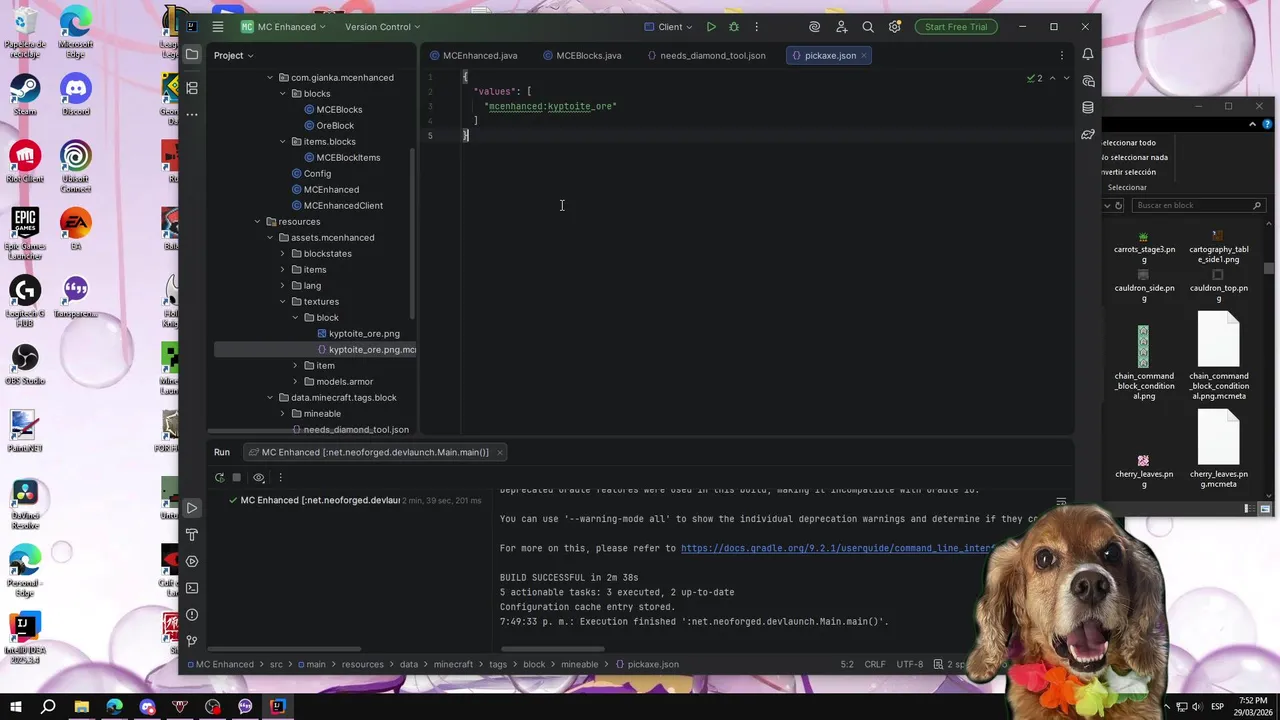
Task: Collapse the resources folder node
Action: click(257, 222)
